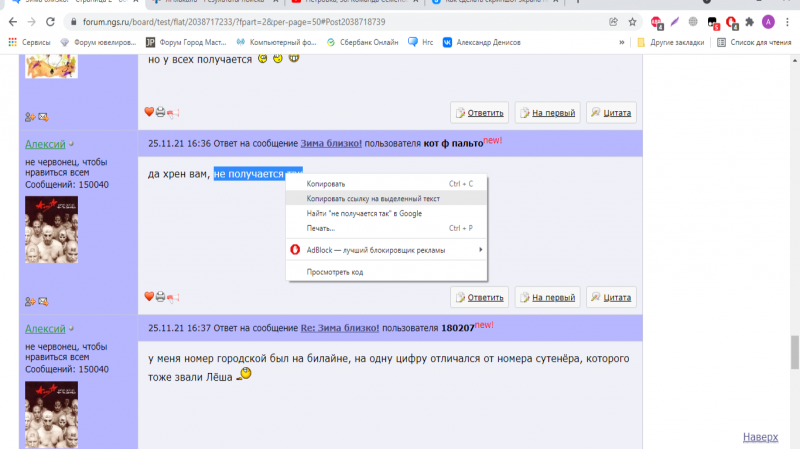Expand hidden bookmarks with the » chevron
The height and width of the screenshot is (449, 800).
click(x=621, y=42)
